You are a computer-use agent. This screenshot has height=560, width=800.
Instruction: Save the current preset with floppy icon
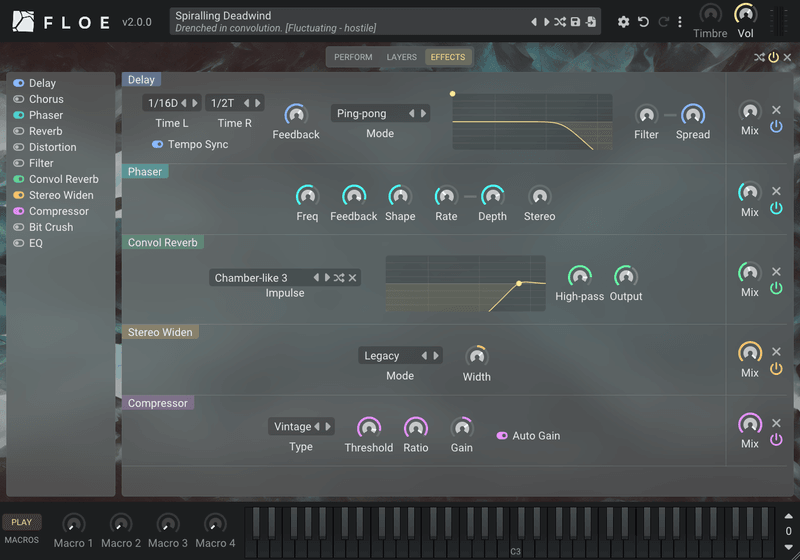click(575, 22)
